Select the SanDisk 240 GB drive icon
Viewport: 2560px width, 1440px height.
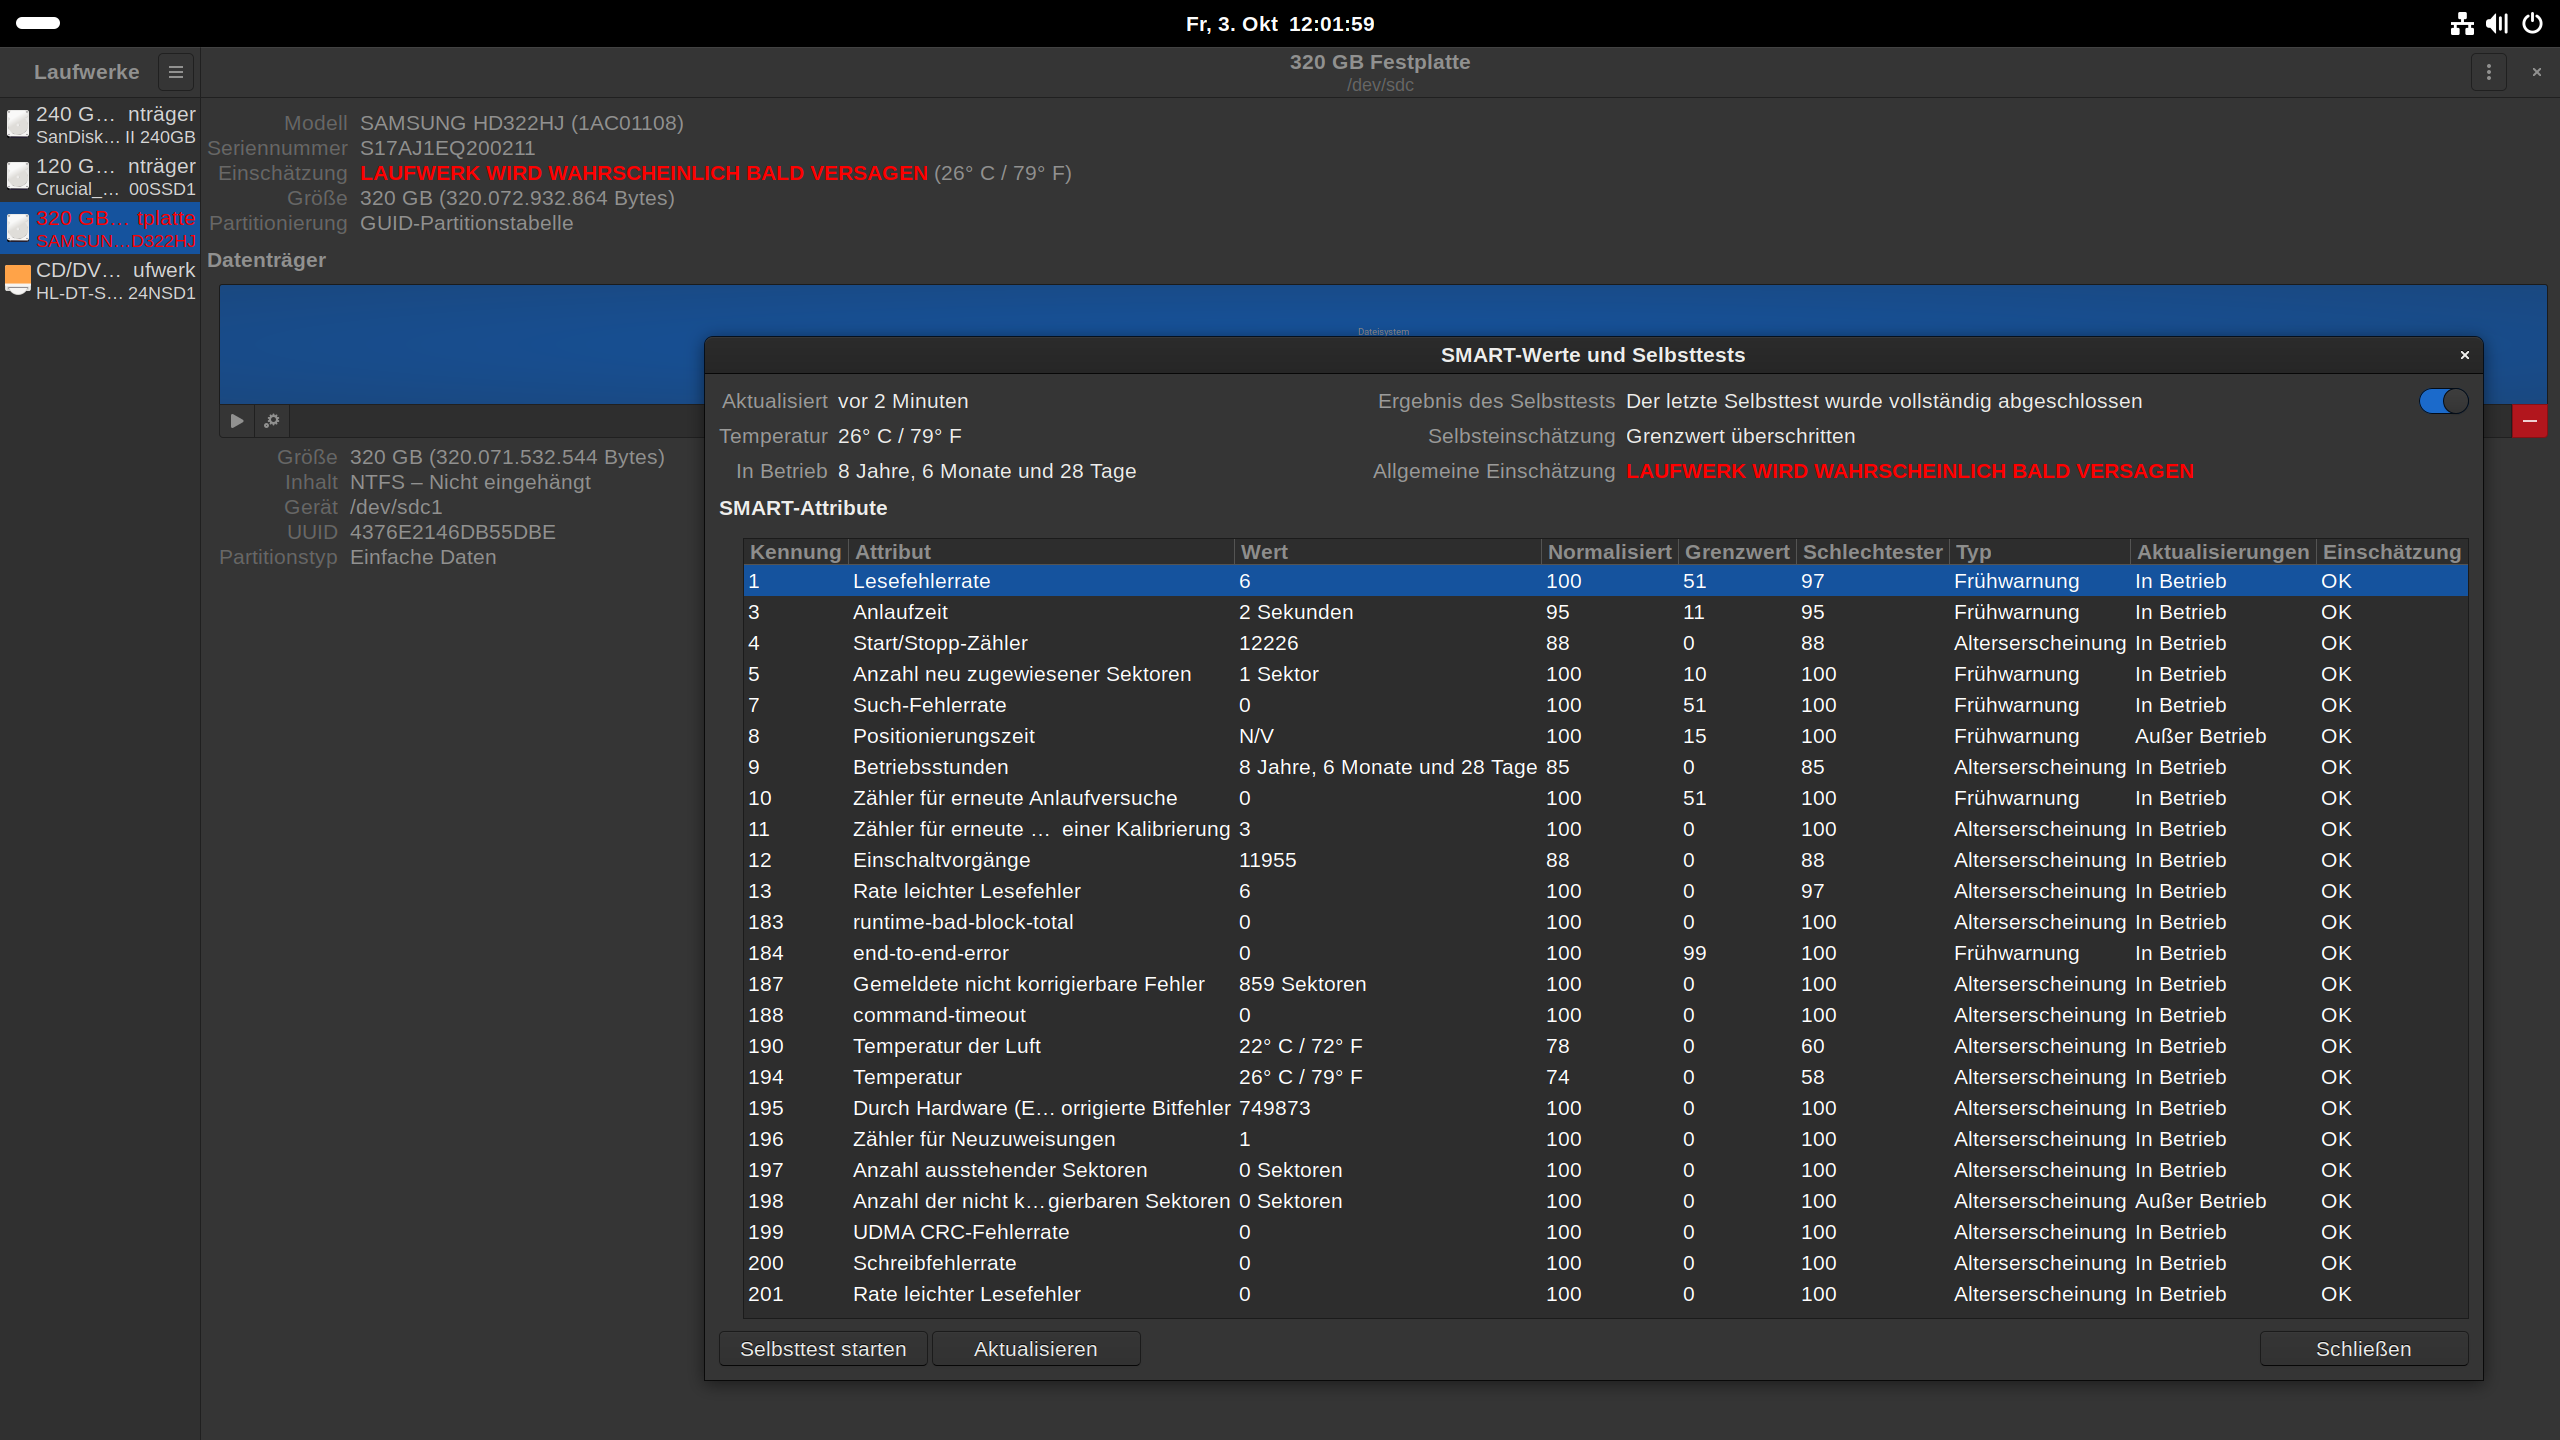(18, 125)
